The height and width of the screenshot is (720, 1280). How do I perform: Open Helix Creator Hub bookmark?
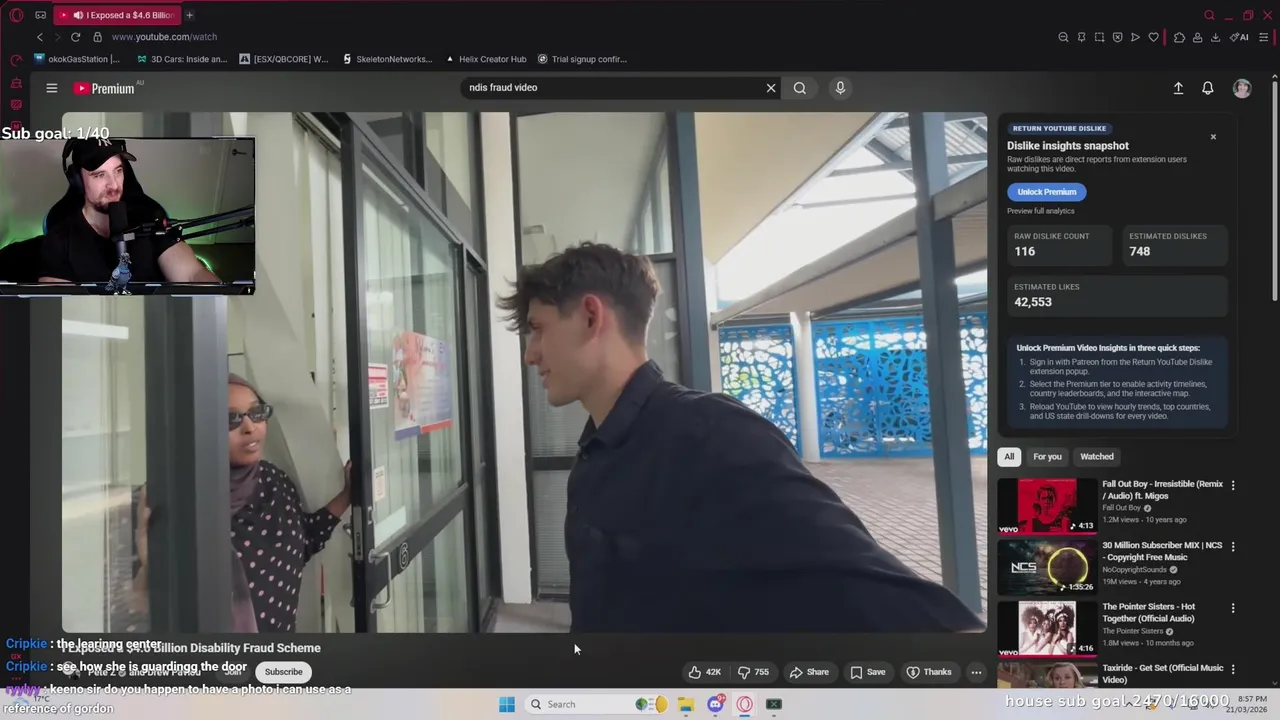[485, 59]
